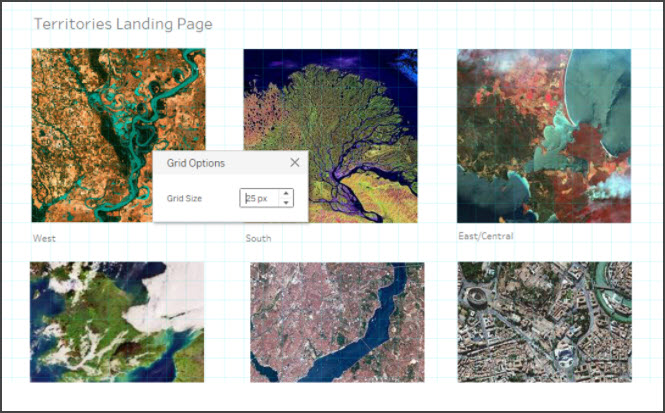
Task: Increase grid size with the up arrow
Action: point(287,193)
